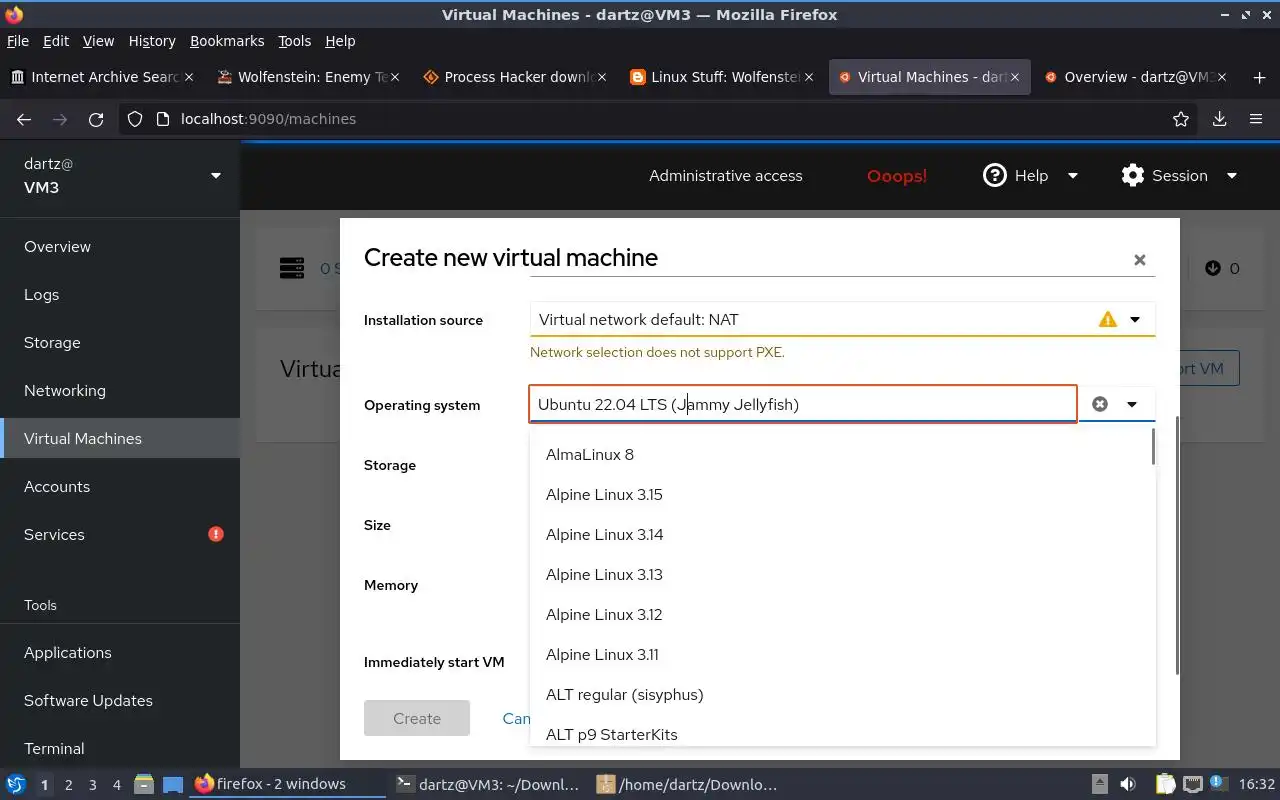Click the Create button

(417, 718)
